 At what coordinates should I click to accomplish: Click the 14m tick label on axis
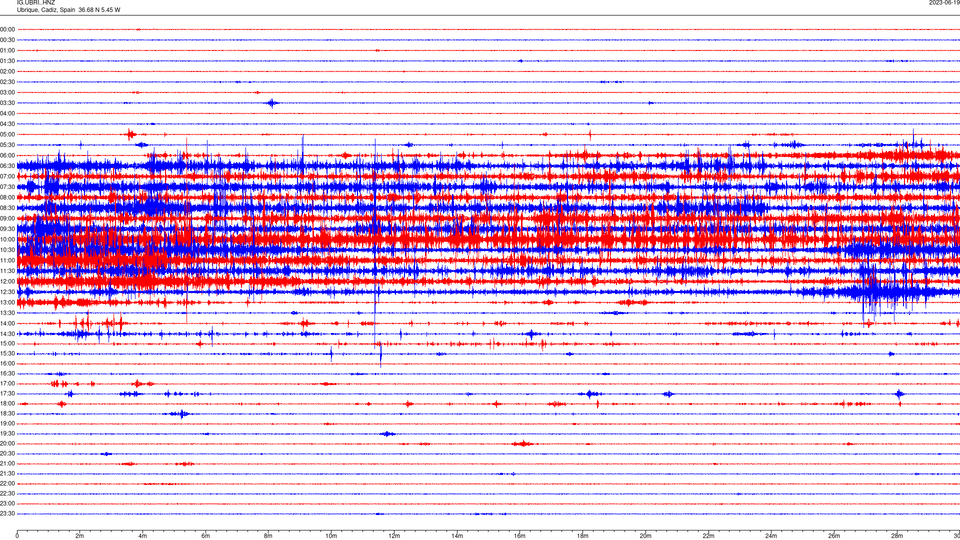(x=457, y=536)
